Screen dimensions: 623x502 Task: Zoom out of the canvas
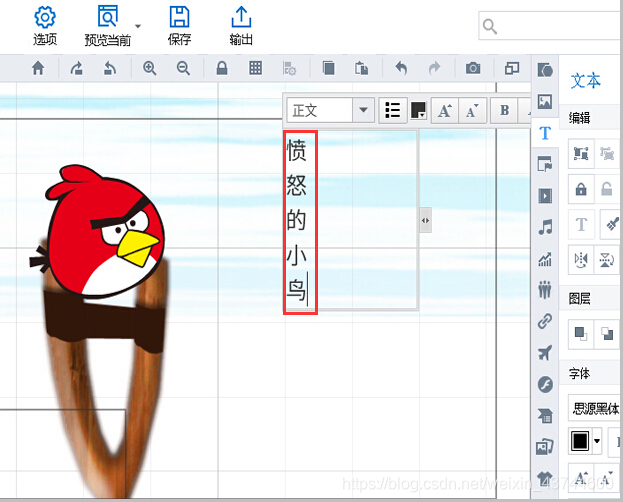[183, 68]
